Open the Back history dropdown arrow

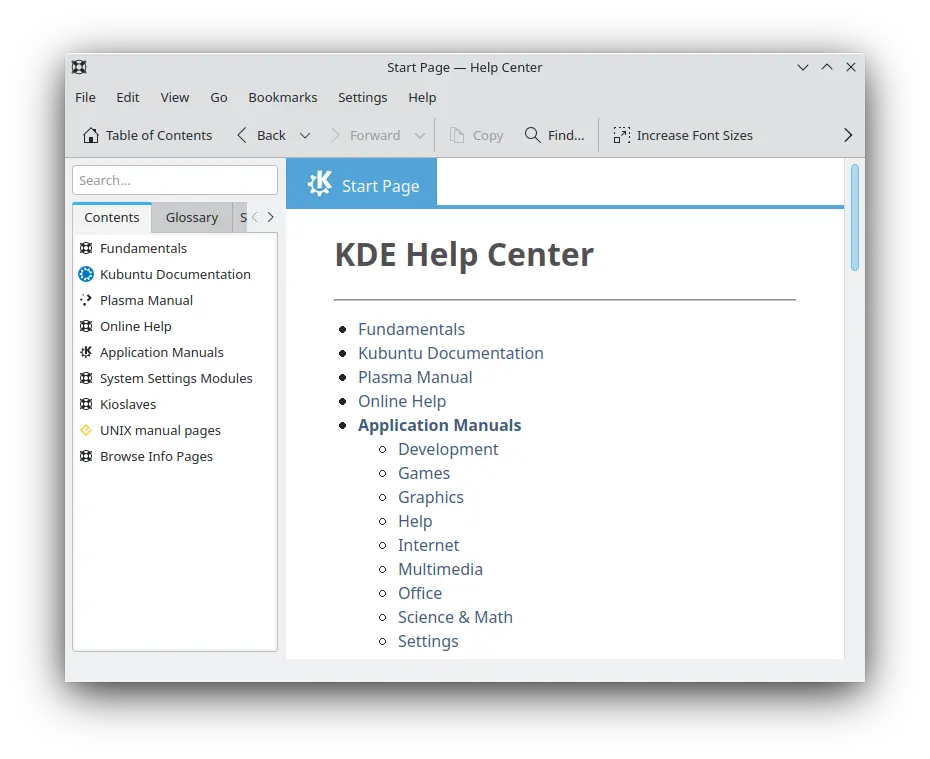305,135
